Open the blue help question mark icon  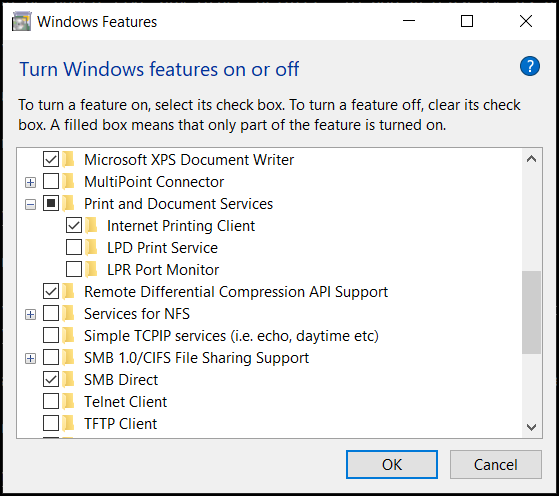pyautogui.click(x=530, y=66)
